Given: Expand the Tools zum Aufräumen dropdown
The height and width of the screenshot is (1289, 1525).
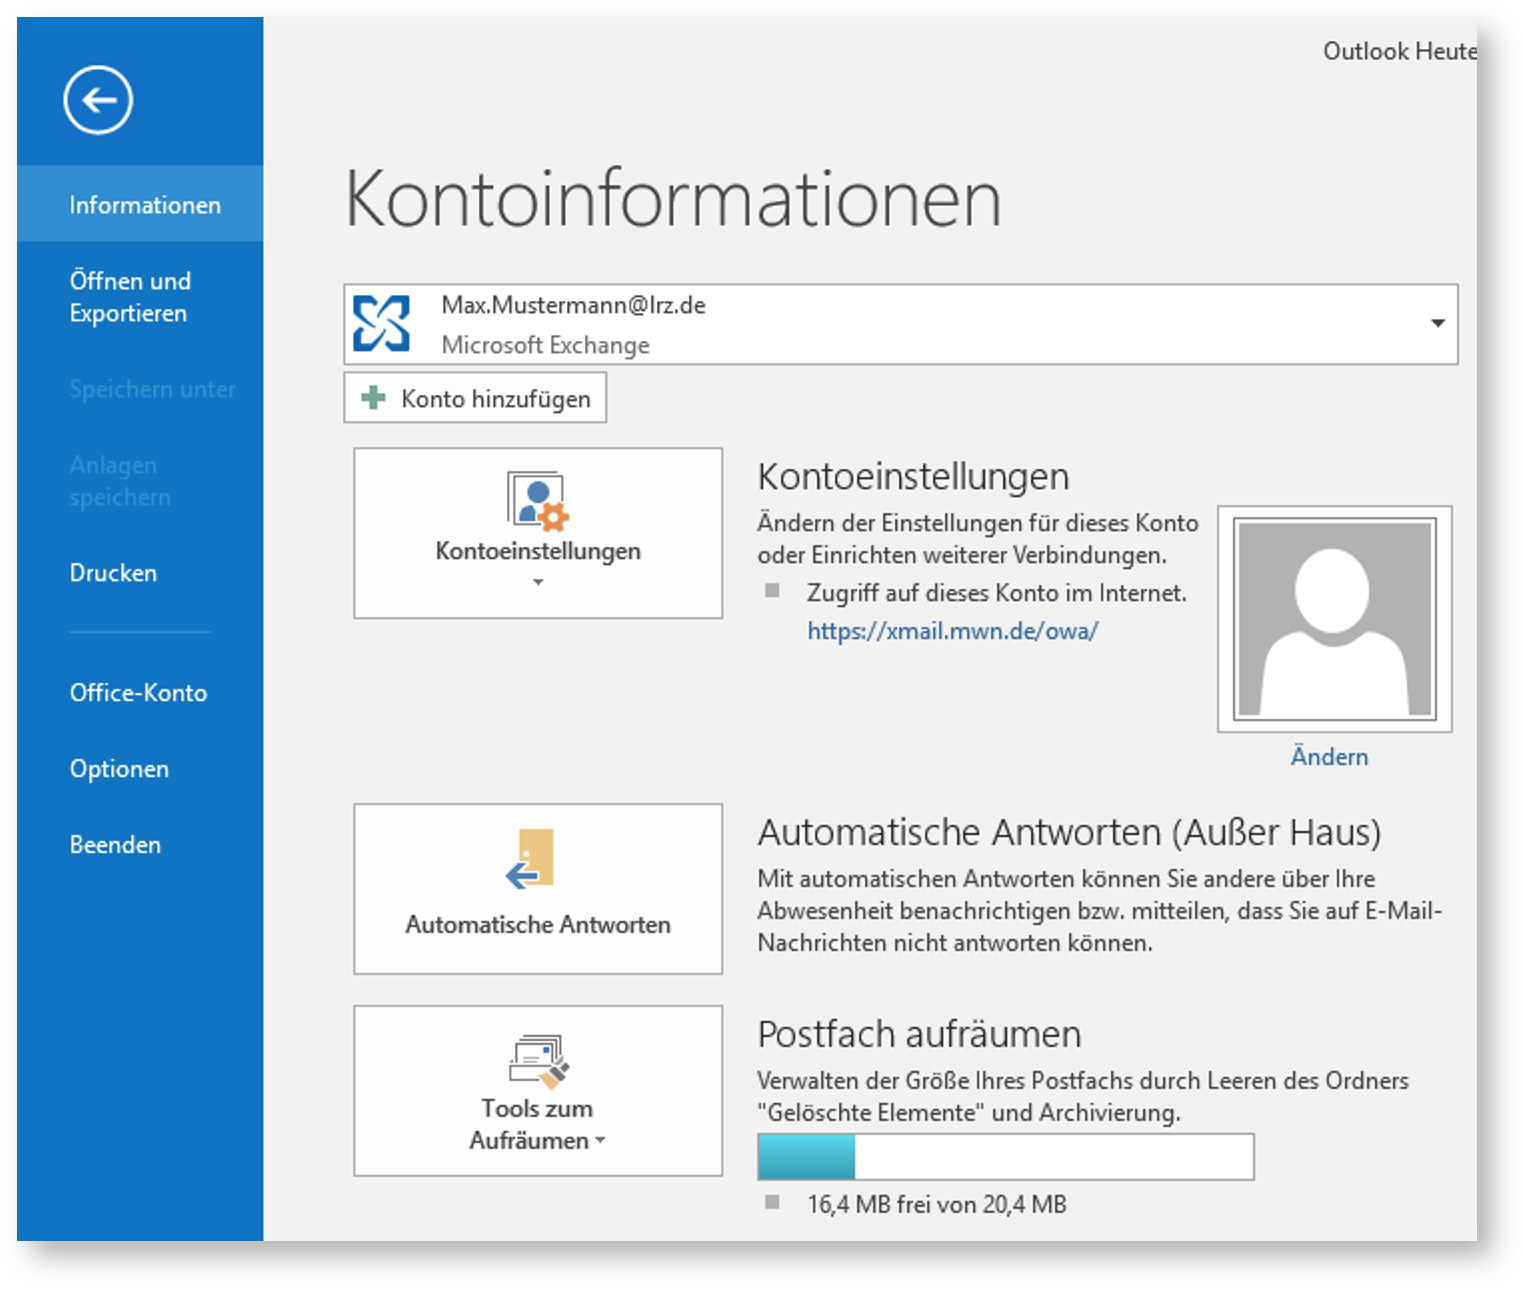Looking at the screenshot, I should 601,1140.
